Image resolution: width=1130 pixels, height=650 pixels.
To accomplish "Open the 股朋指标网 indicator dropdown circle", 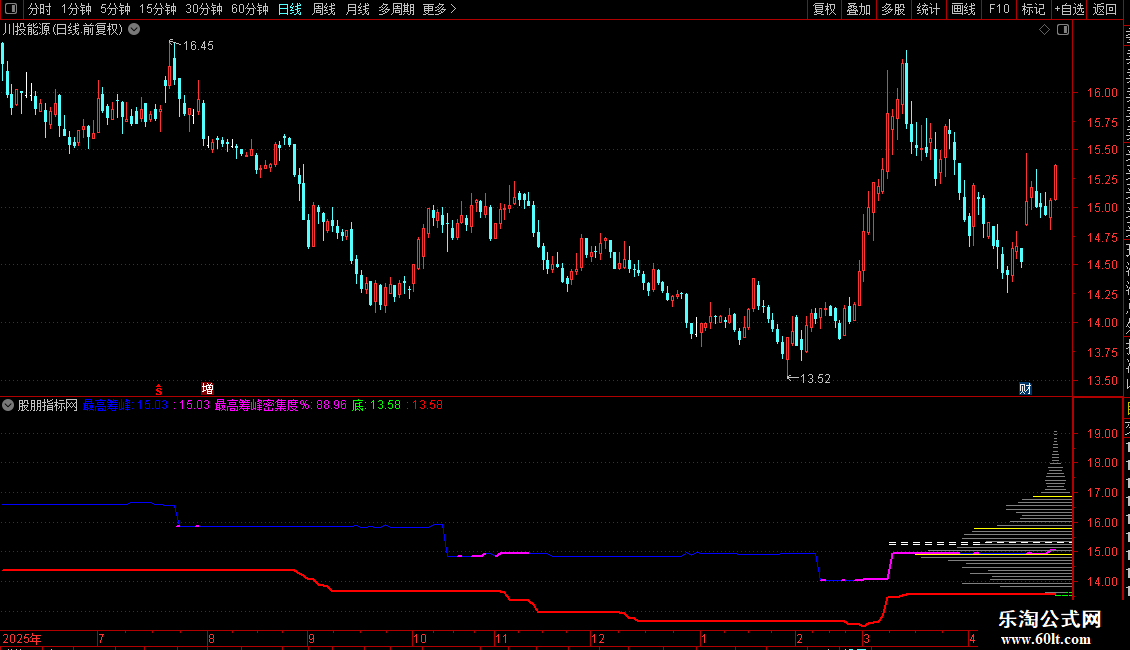I will tap(8, 405).
